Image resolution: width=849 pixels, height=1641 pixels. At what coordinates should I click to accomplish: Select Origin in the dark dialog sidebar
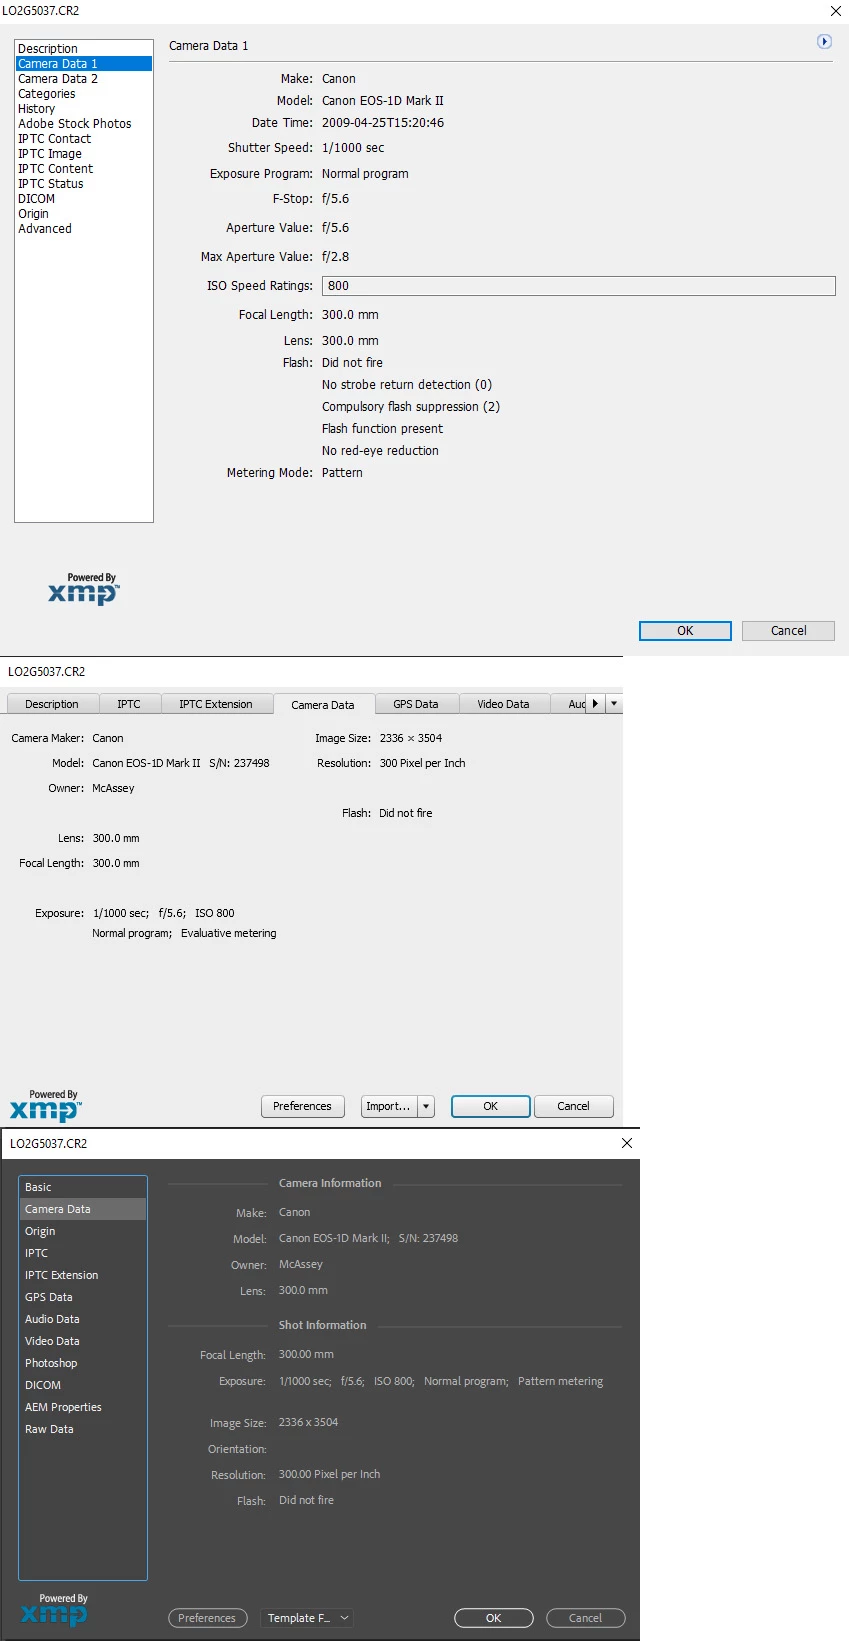83,1231
